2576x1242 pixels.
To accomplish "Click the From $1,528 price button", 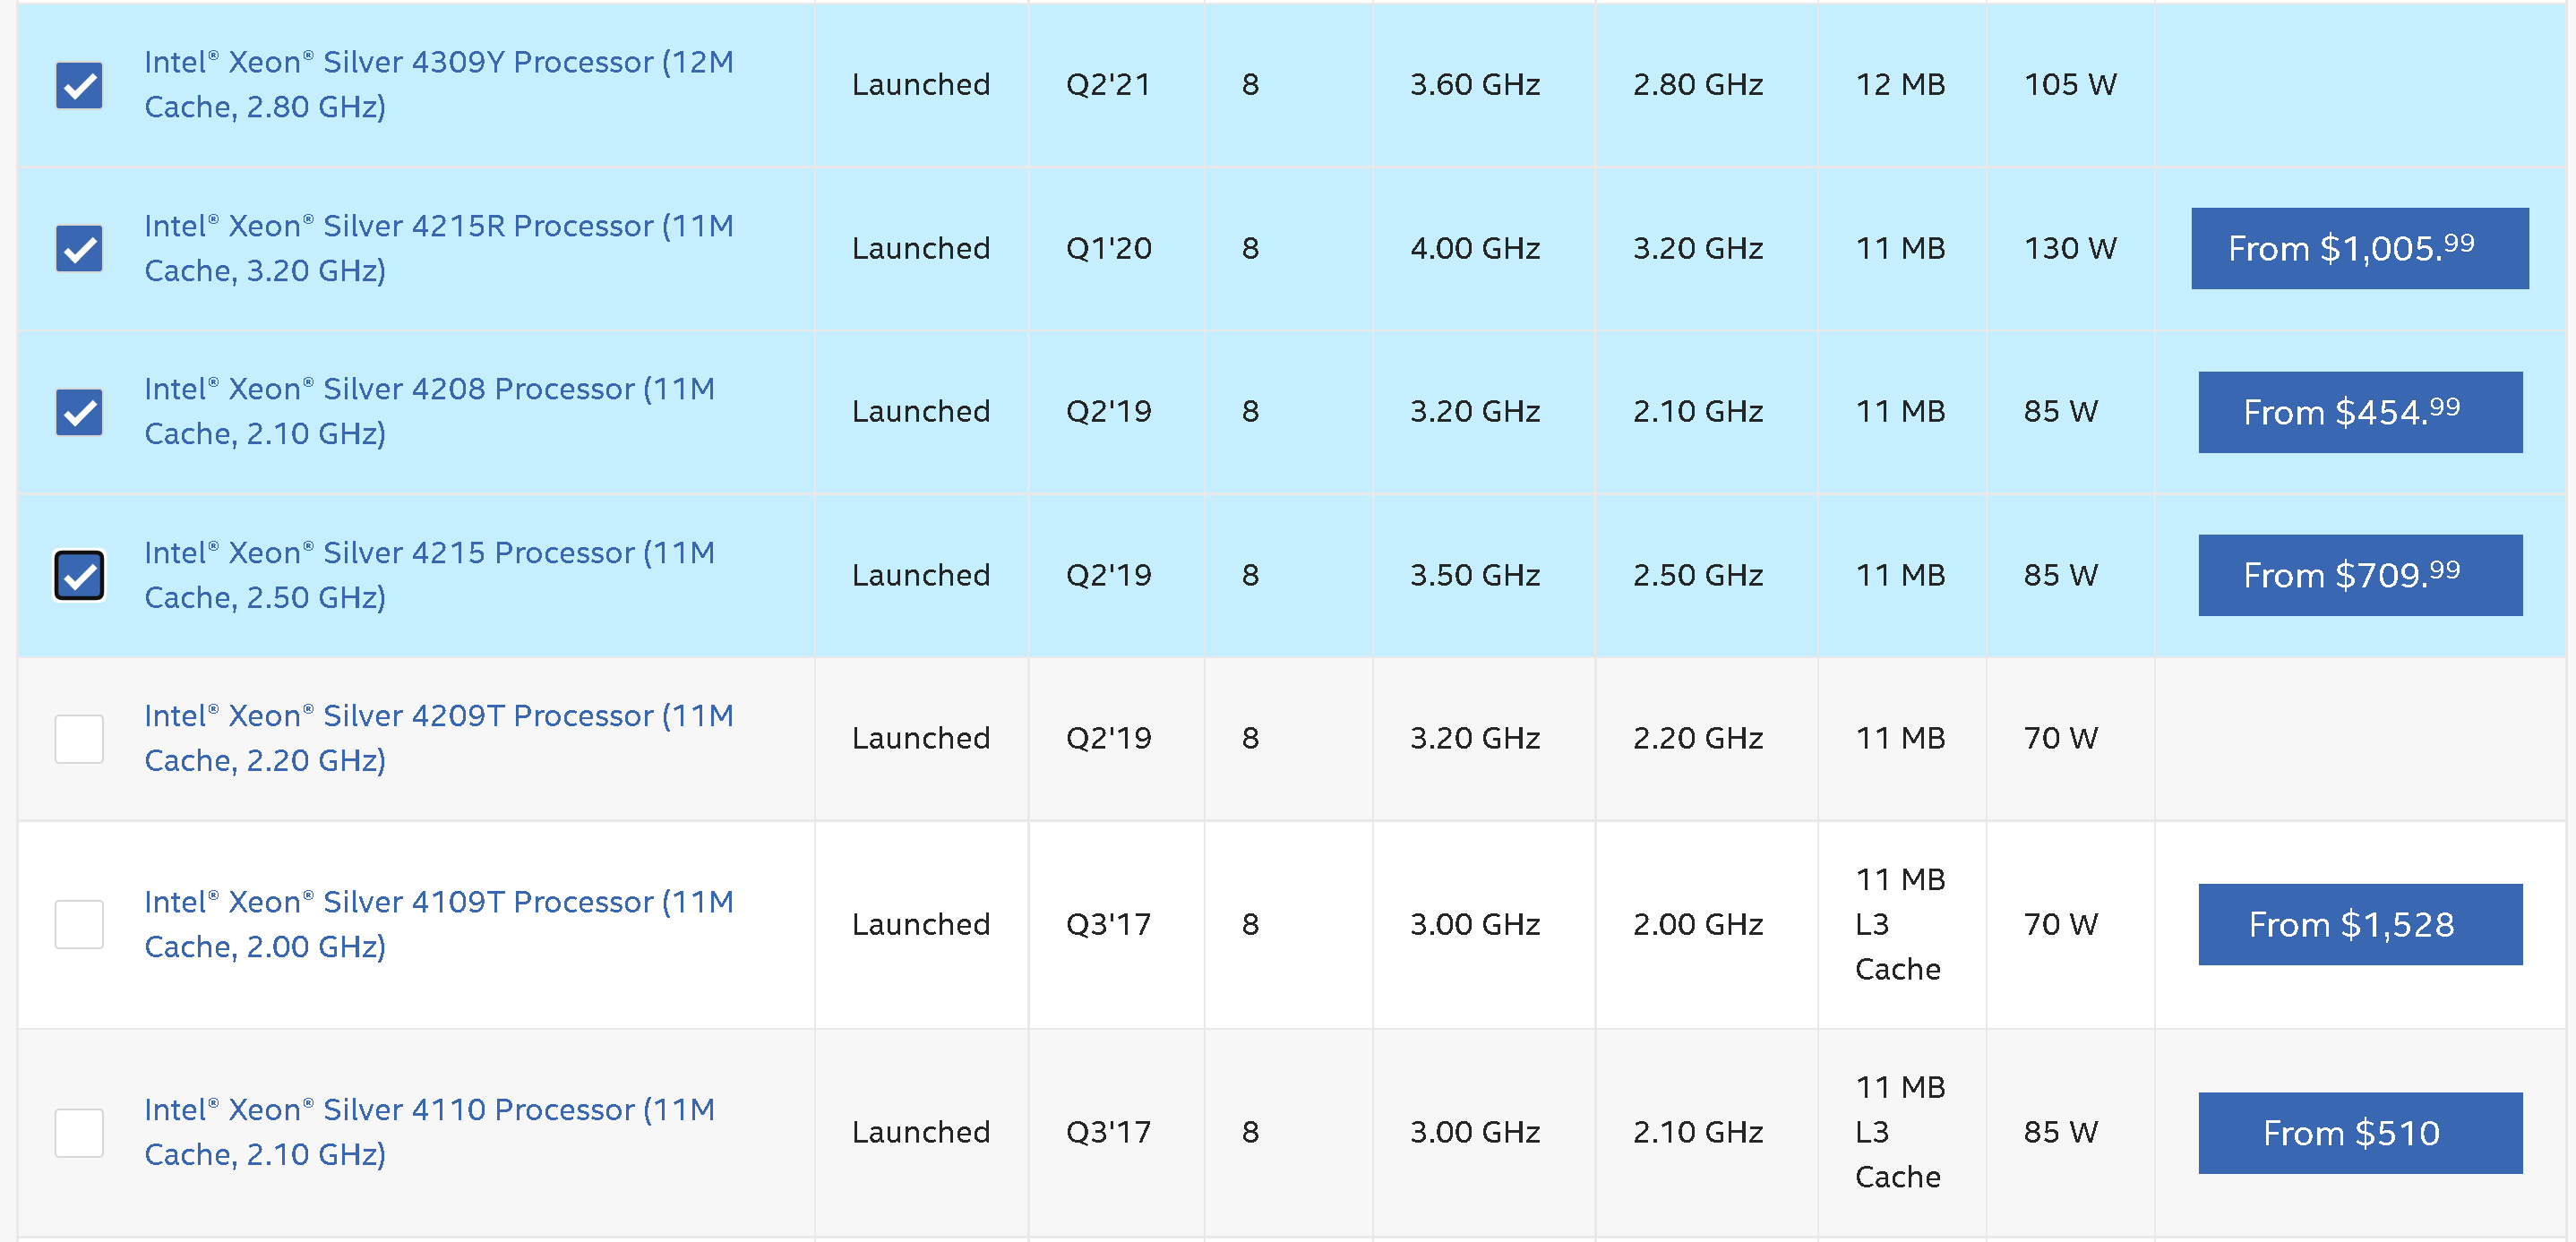I will pos(2359,924).
